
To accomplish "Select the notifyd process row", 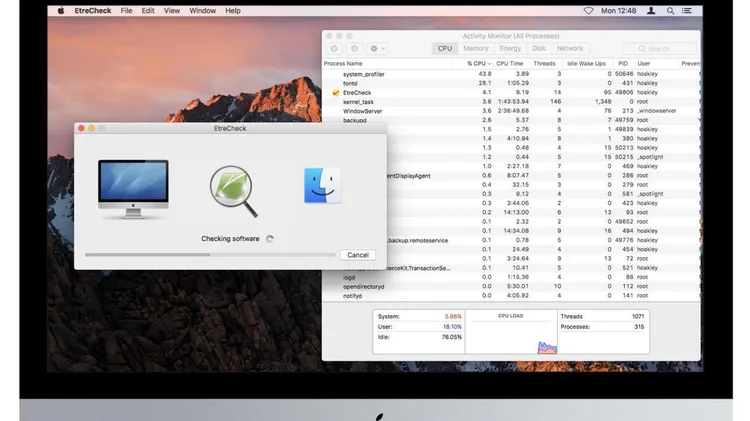I will [511, 296].
